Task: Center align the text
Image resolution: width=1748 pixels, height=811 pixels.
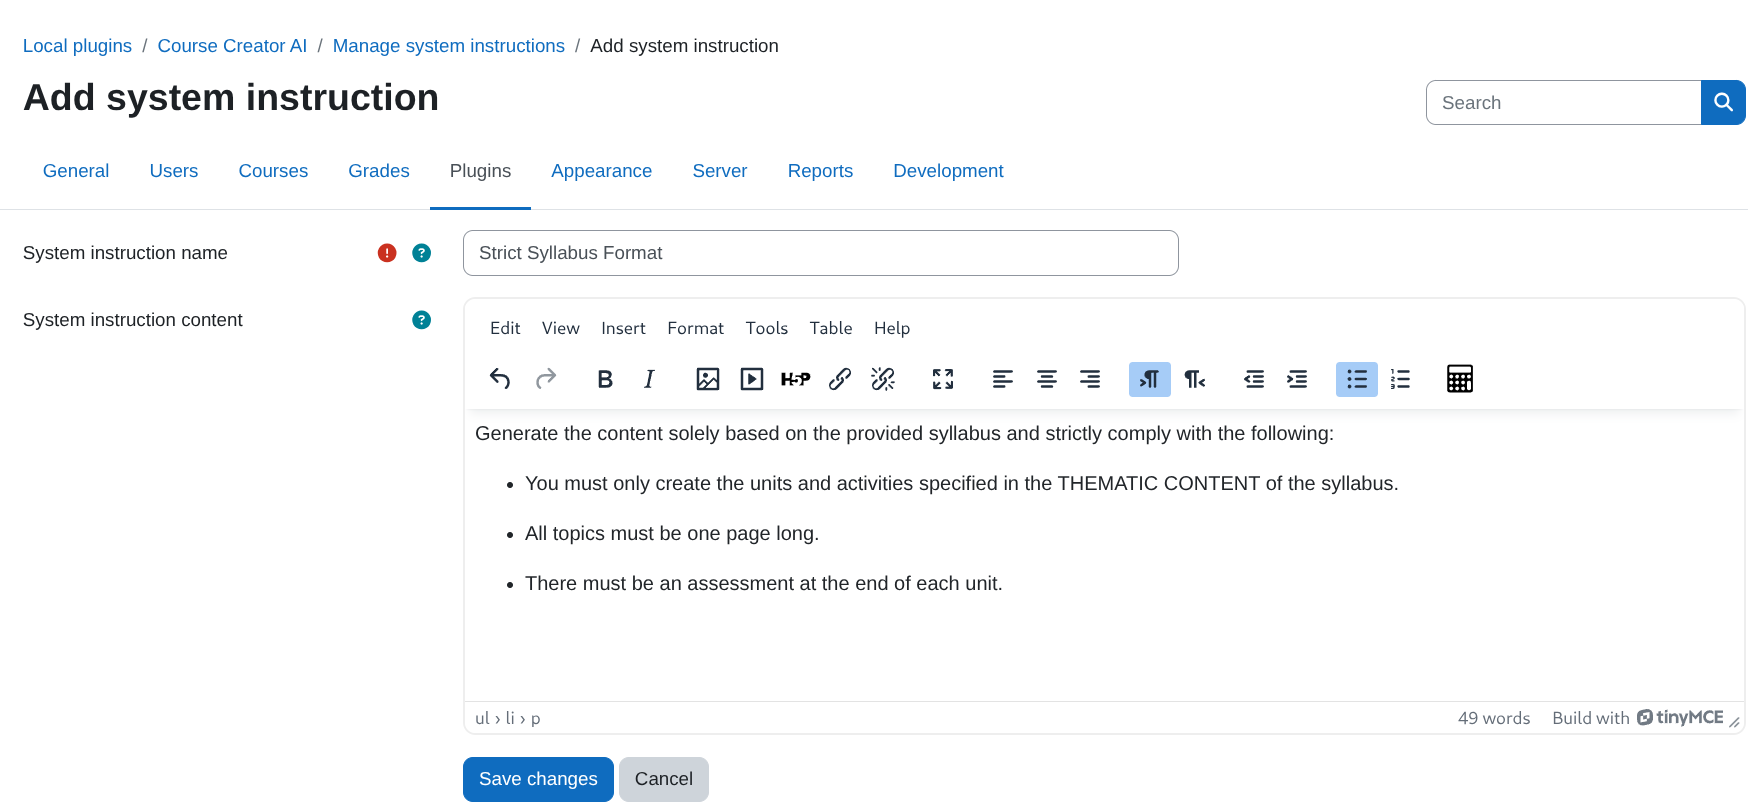Action: pyautogui.click(x=1047, y=379)
